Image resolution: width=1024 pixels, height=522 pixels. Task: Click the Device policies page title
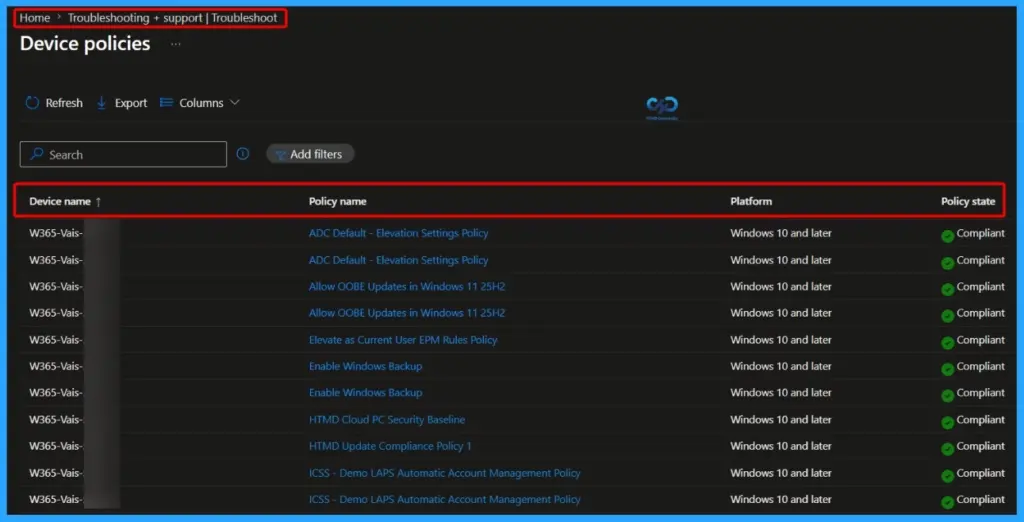pyautogui.click(x=85, y=44)
